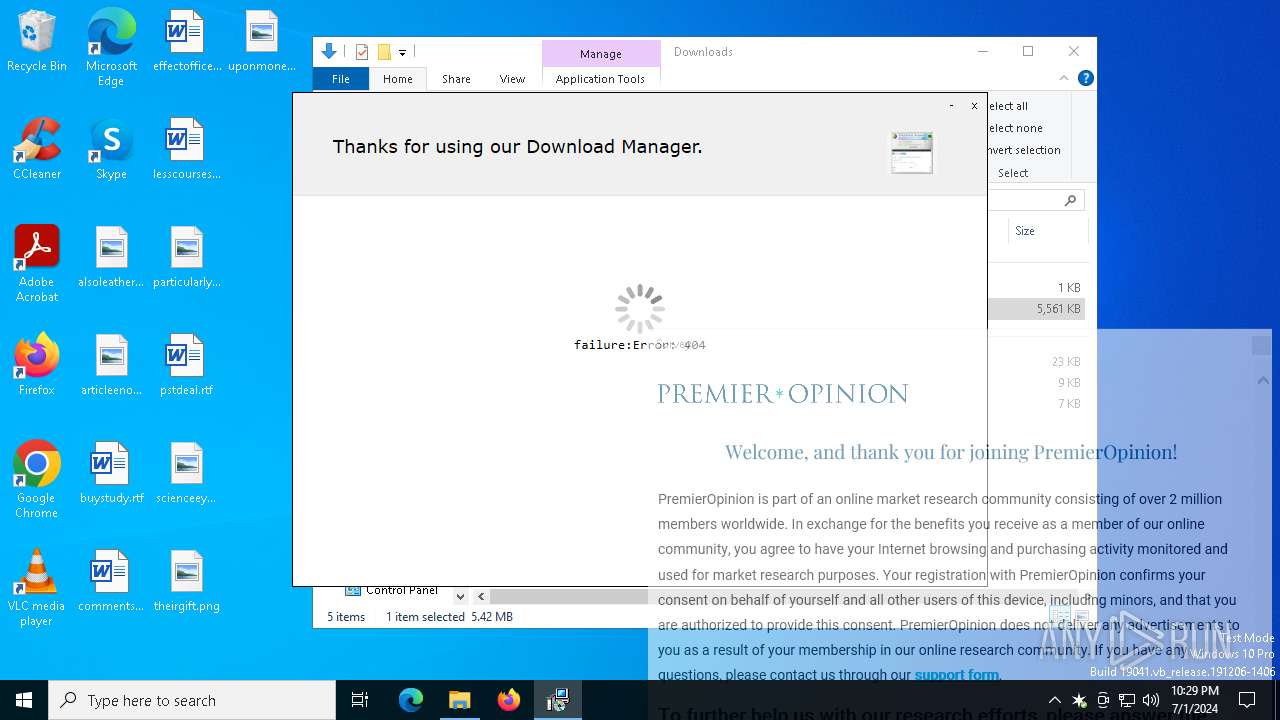1280x720 pixels.
Task: Click the New folder quick access icon
Action: (x=384, y=52)
